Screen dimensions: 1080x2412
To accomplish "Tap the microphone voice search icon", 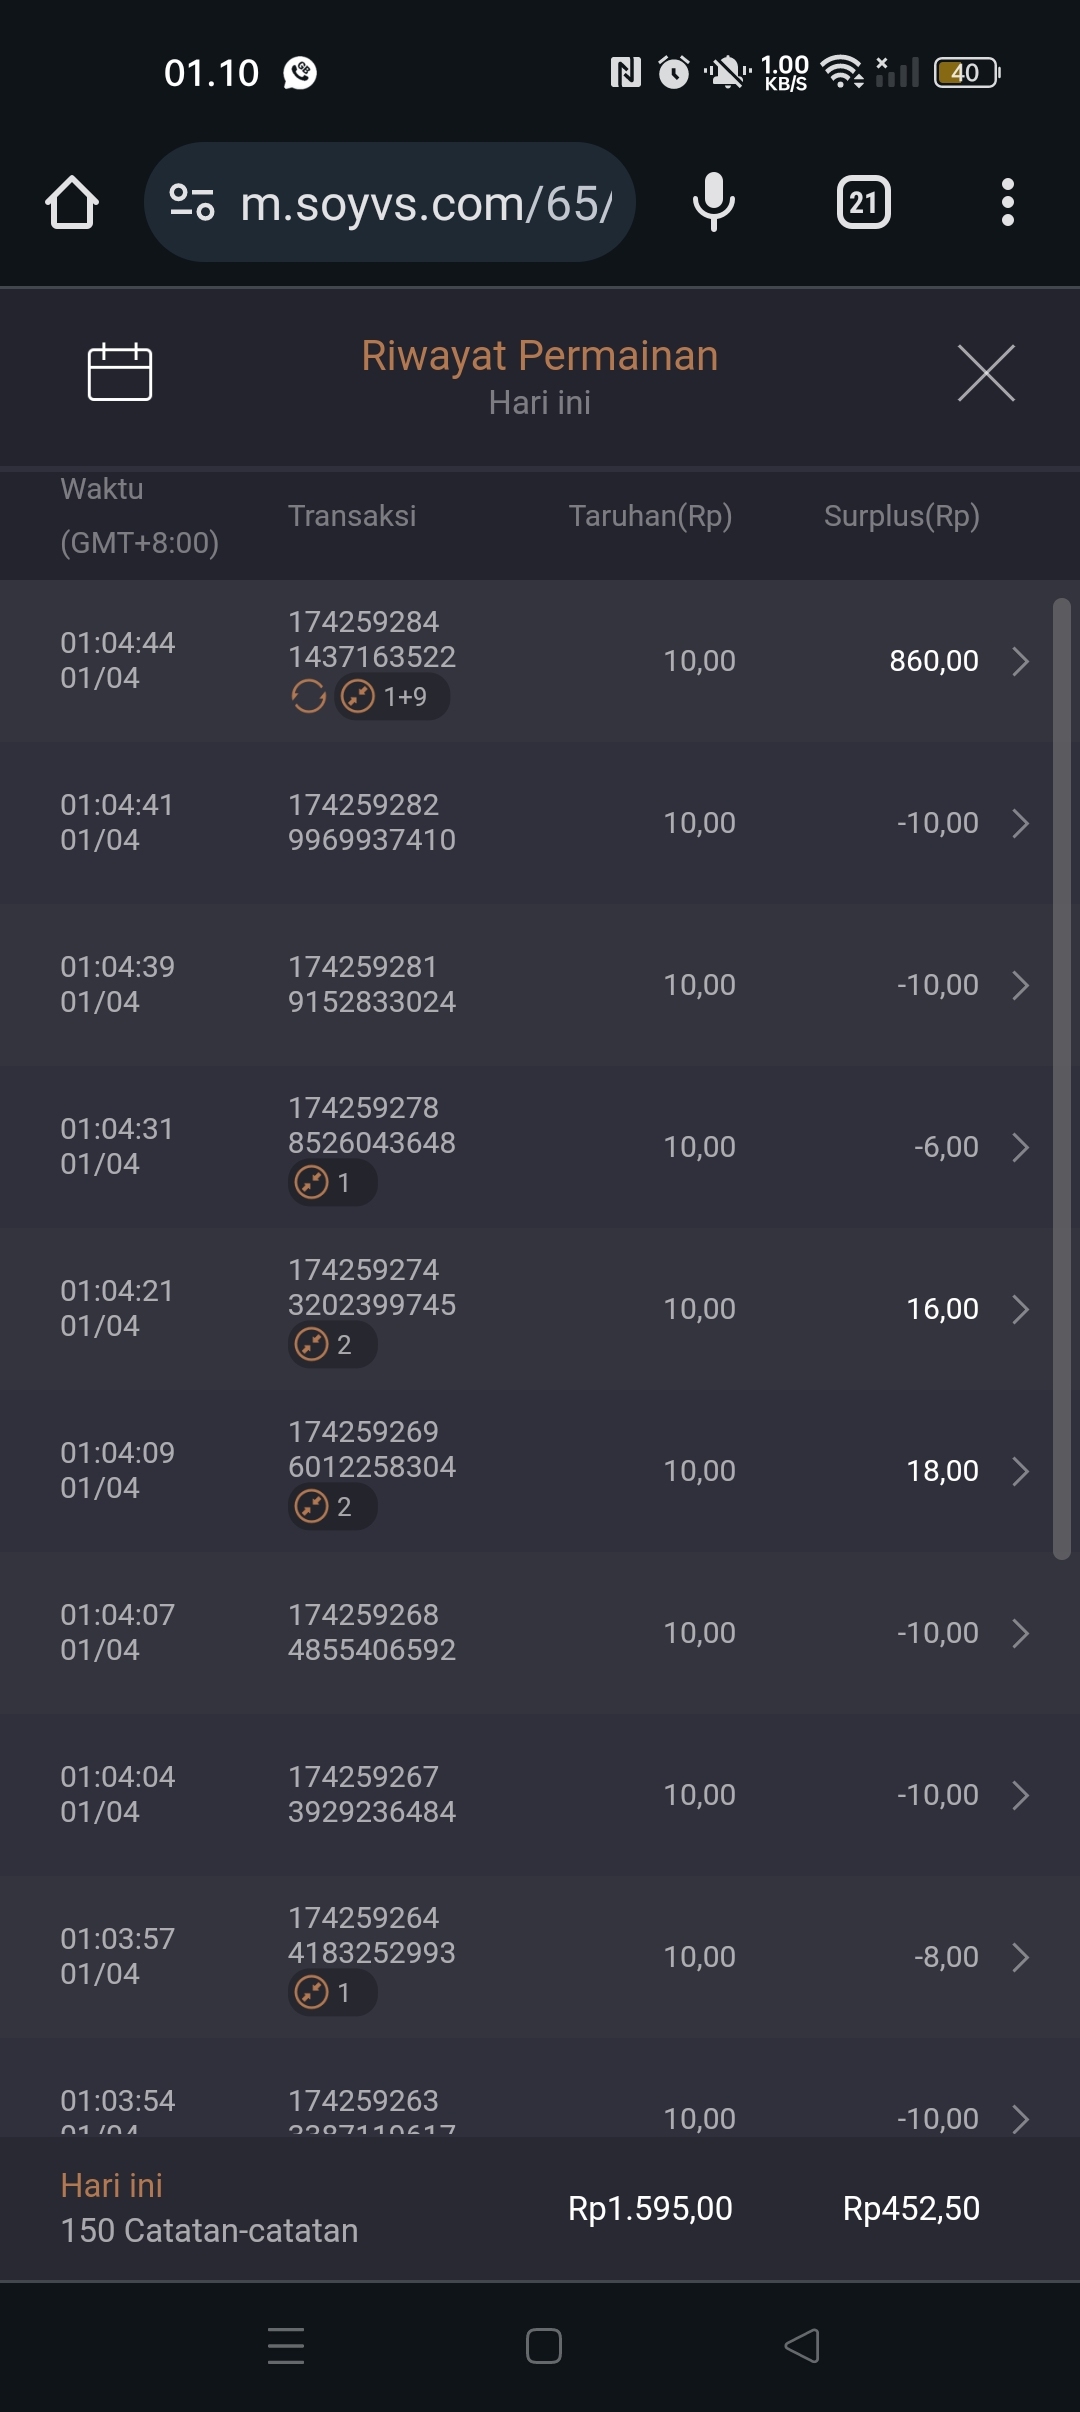I will (713, 202).
